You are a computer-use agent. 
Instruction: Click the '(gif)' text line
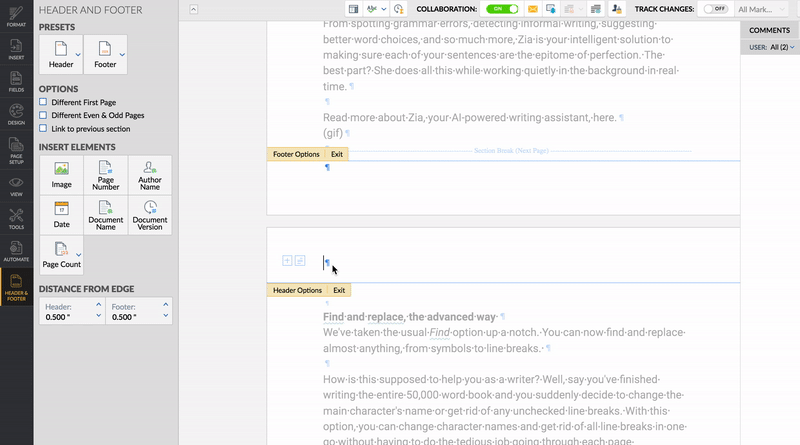pyautogui.click(x=333, y=133)
